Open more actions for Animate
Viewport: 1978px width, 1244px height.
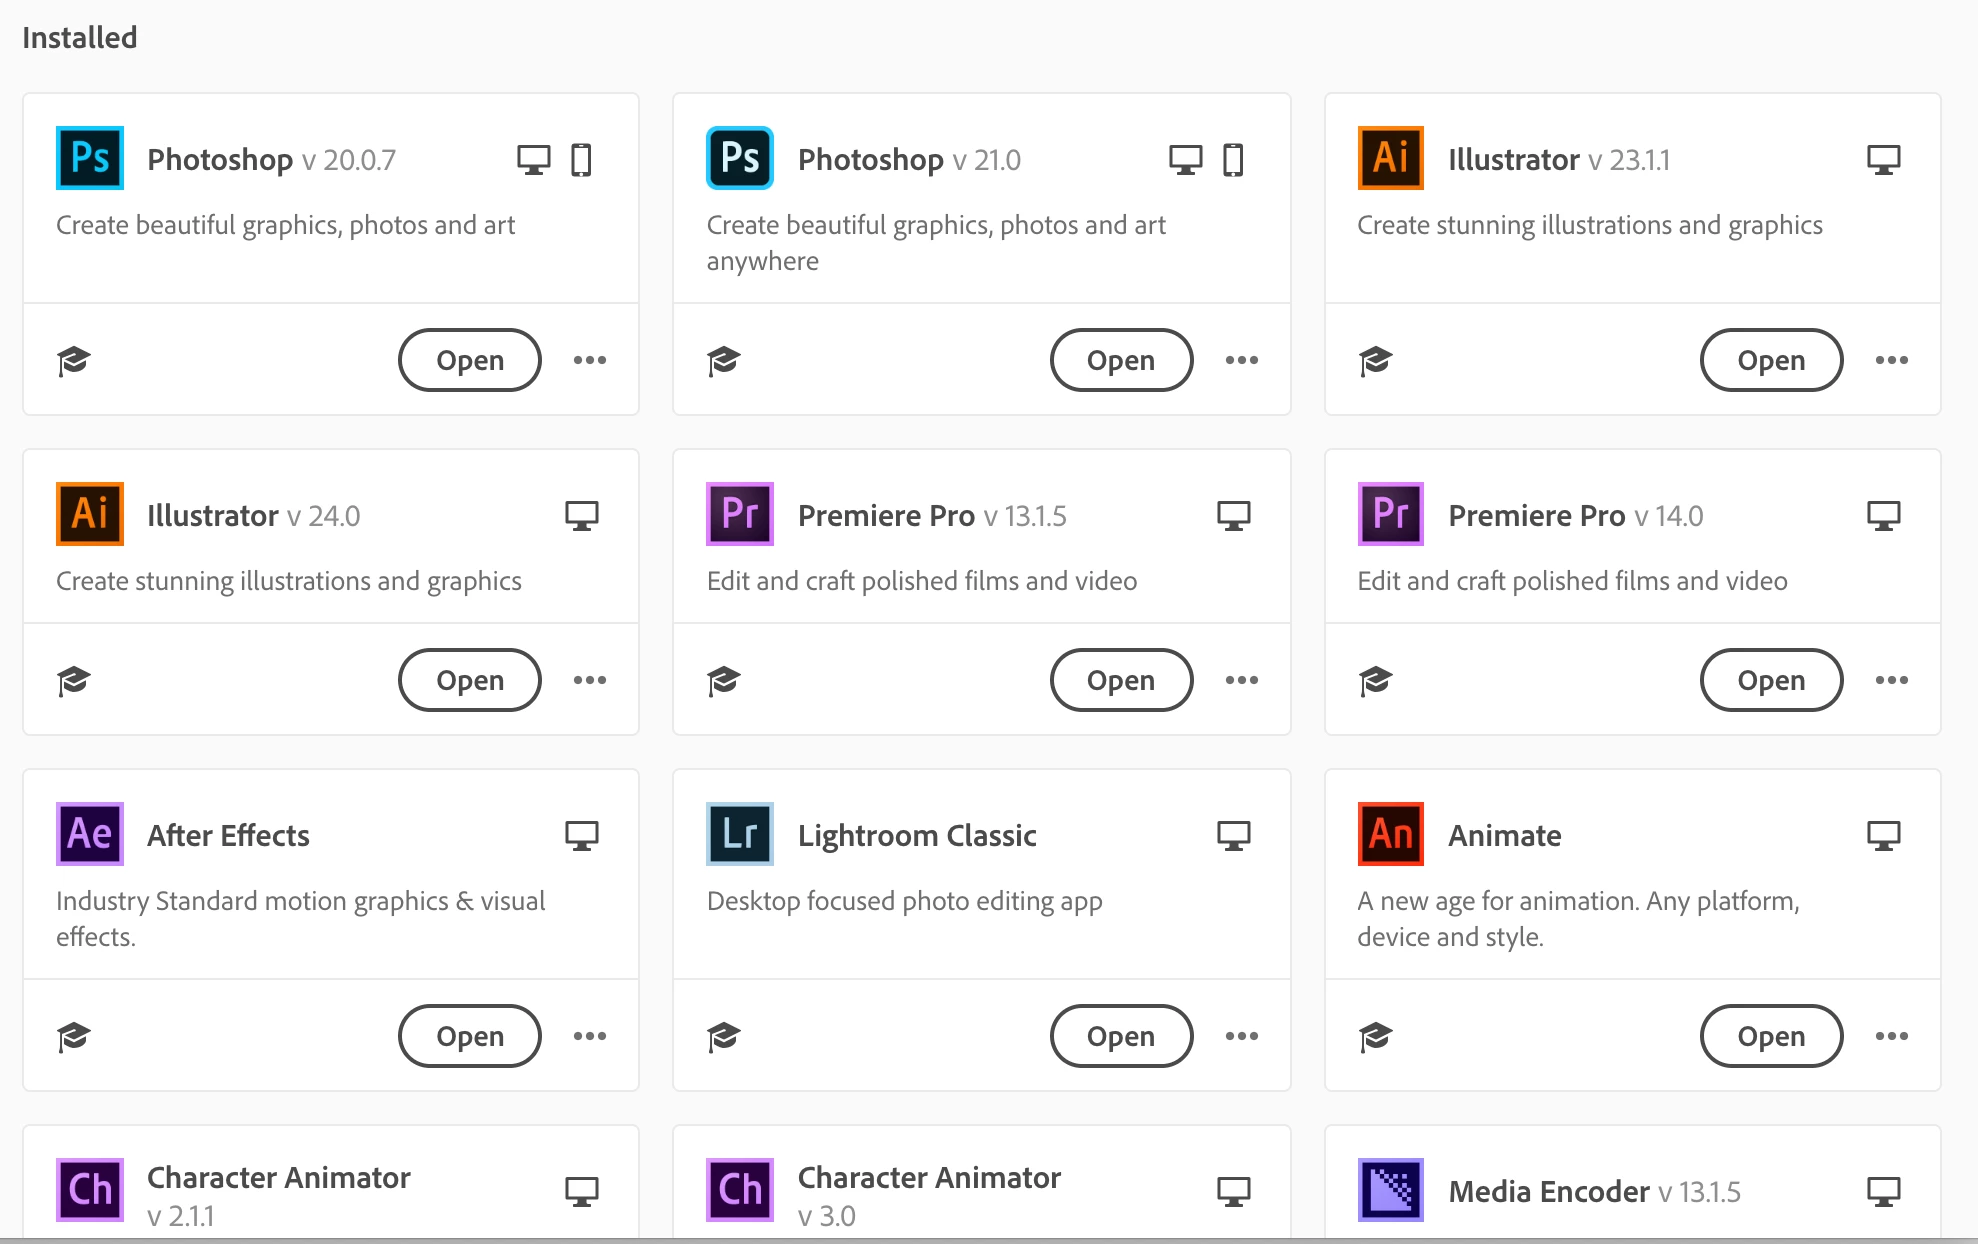coord(1891,1036)
